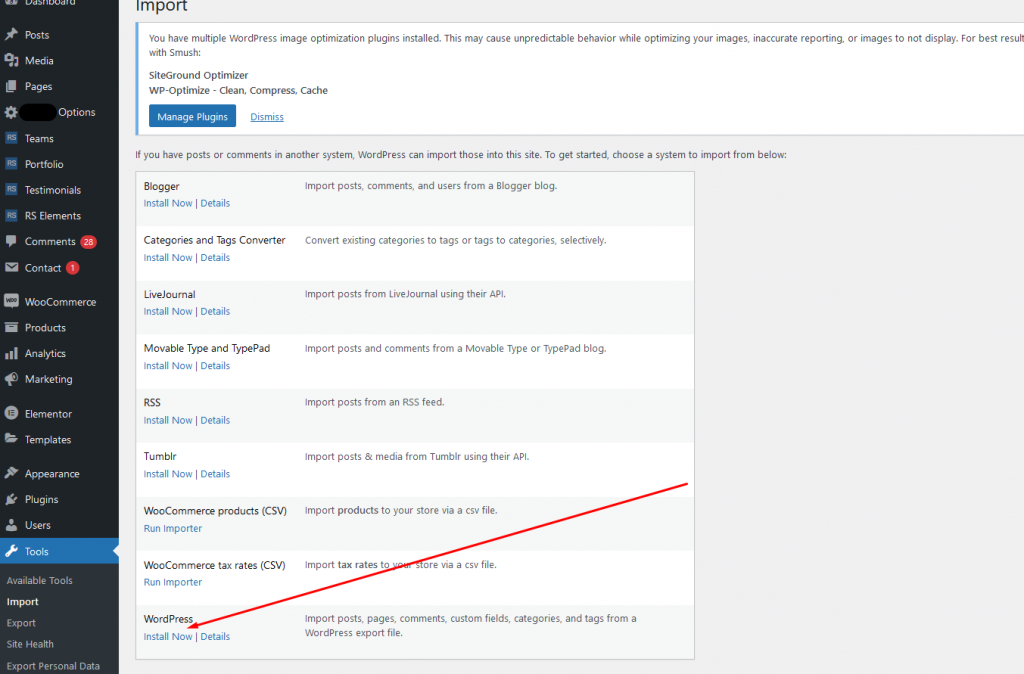Click the Elementor logo icon
Image resolution: width=1024 pixels, height=674 pixels.
click(x=11, y=413)
